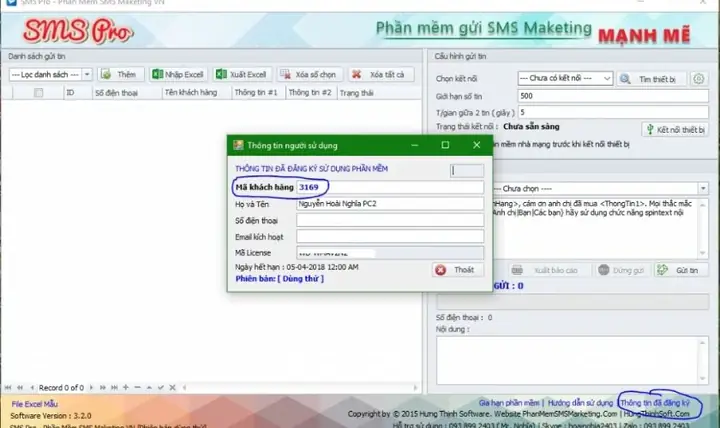
Task: Click the Email kích hoạt field
Action: [389, 236]
